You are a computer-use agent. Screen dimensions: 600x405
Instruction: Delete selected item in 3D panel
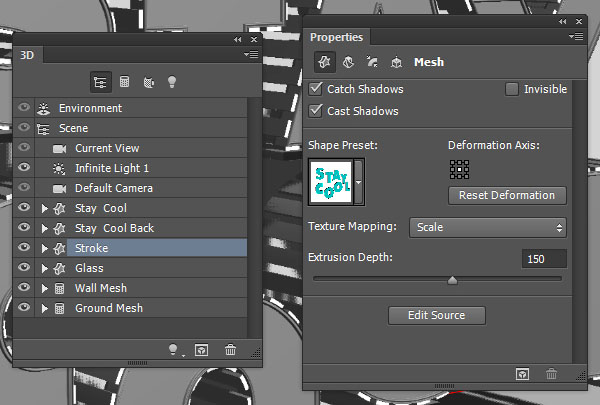230,350
